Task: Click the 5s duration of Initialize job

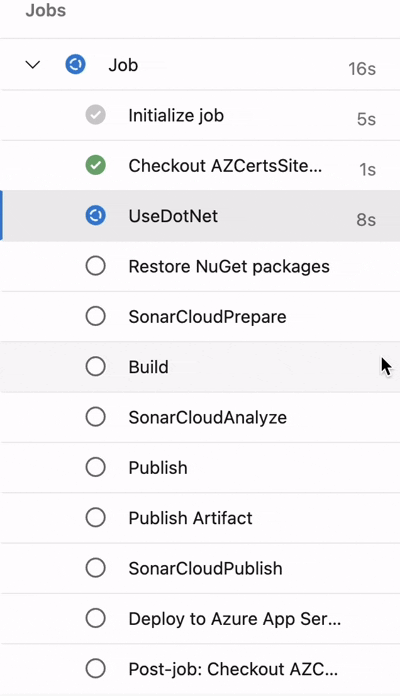Action: (366, 119)
